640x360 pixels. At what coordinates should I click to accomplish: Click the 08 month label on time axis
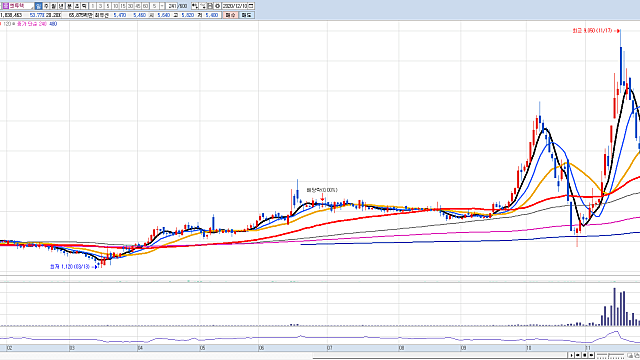point(402,348)
